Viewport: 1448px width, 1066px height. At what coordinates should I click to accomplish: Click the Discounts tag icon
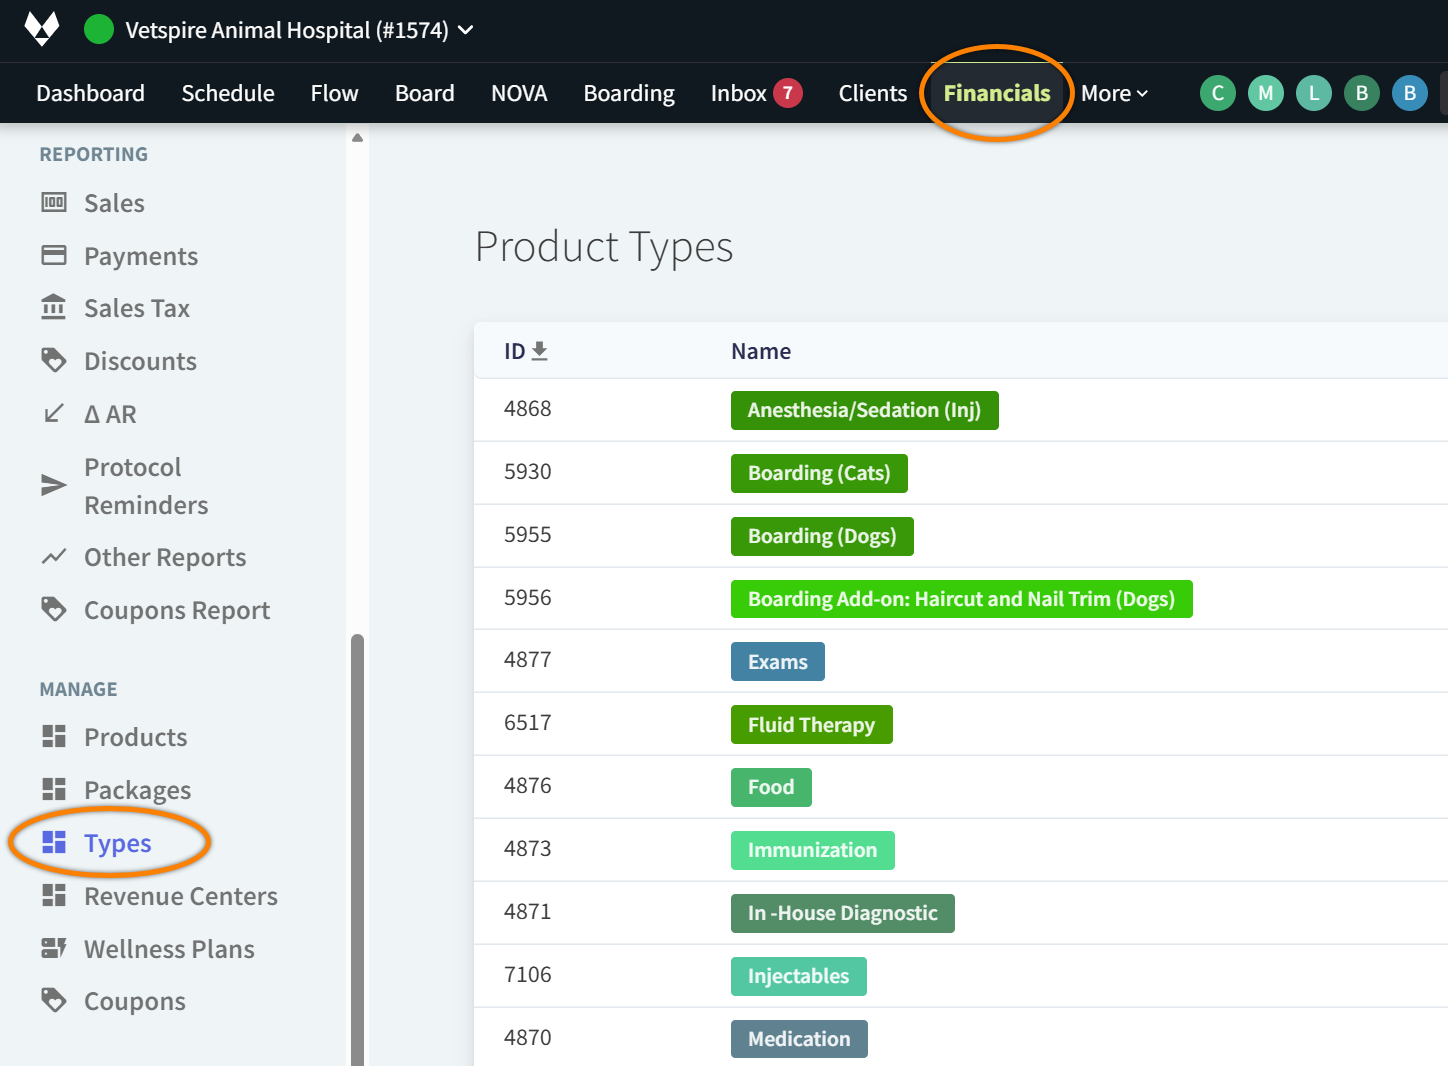point(54,361)
